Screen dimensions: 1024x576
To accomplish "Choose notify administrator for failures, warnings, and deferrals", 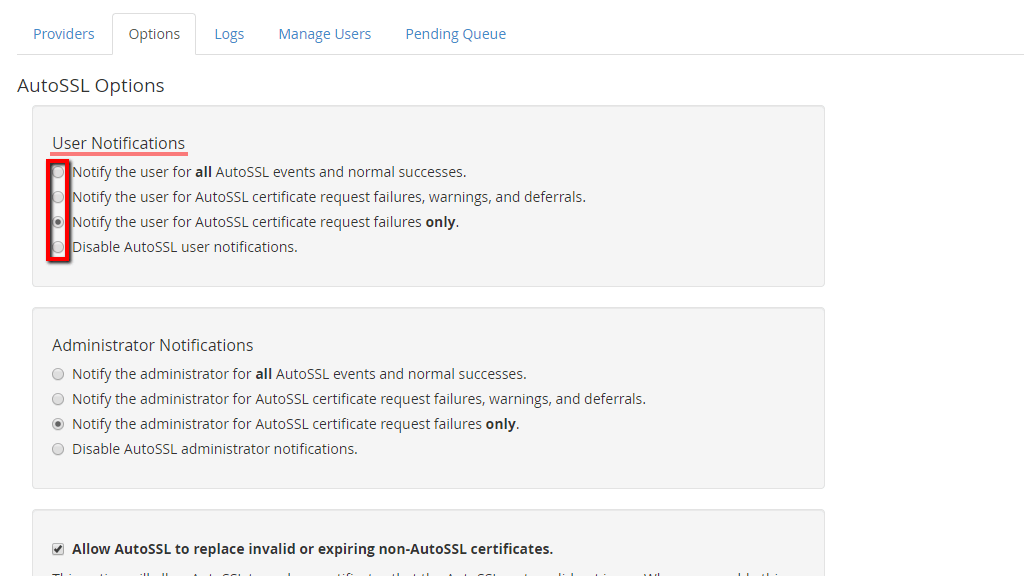I will click(x=58, y=398).
